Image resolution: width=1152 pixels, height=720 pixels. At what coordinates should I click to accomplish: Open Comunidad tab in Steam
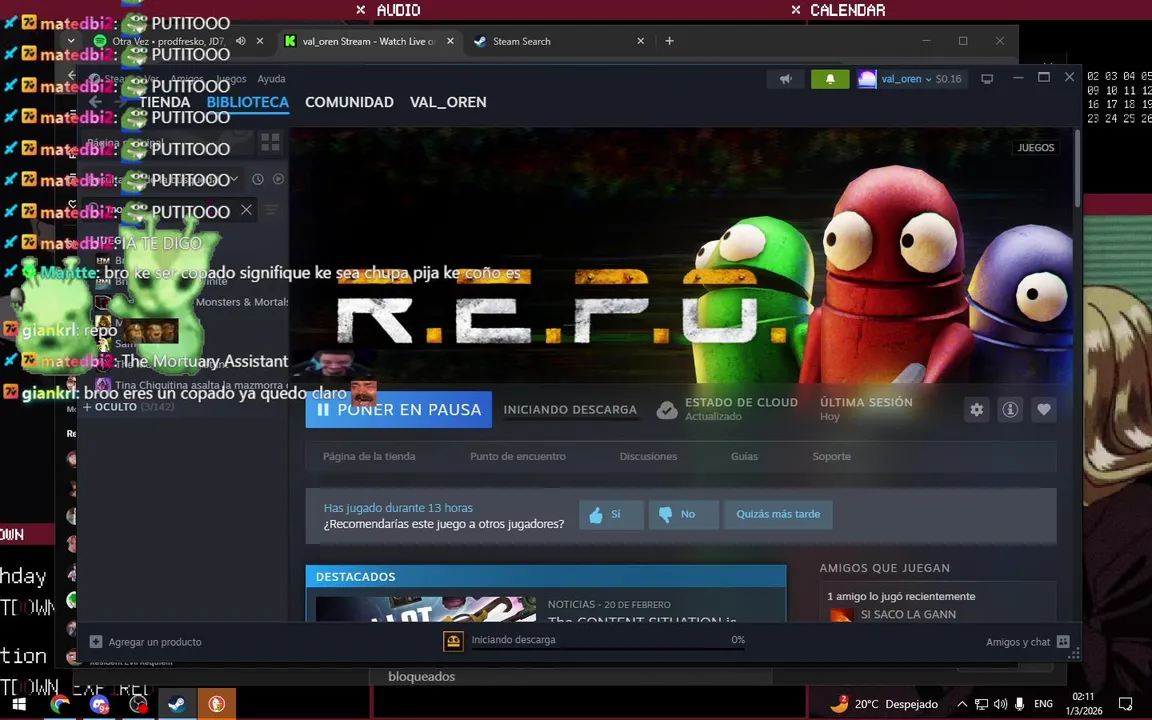[x=349, y=102]
